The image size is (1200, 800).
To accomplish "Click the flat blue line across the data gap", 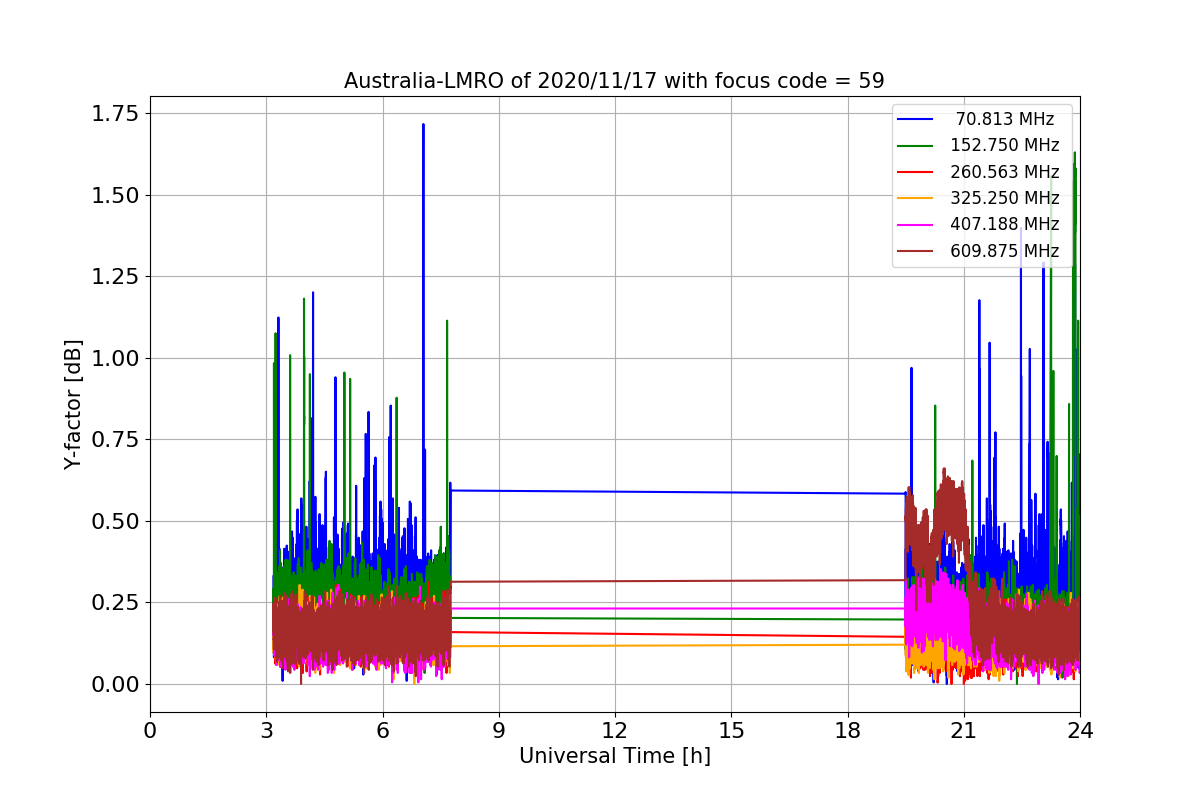I will click(678, 492).
